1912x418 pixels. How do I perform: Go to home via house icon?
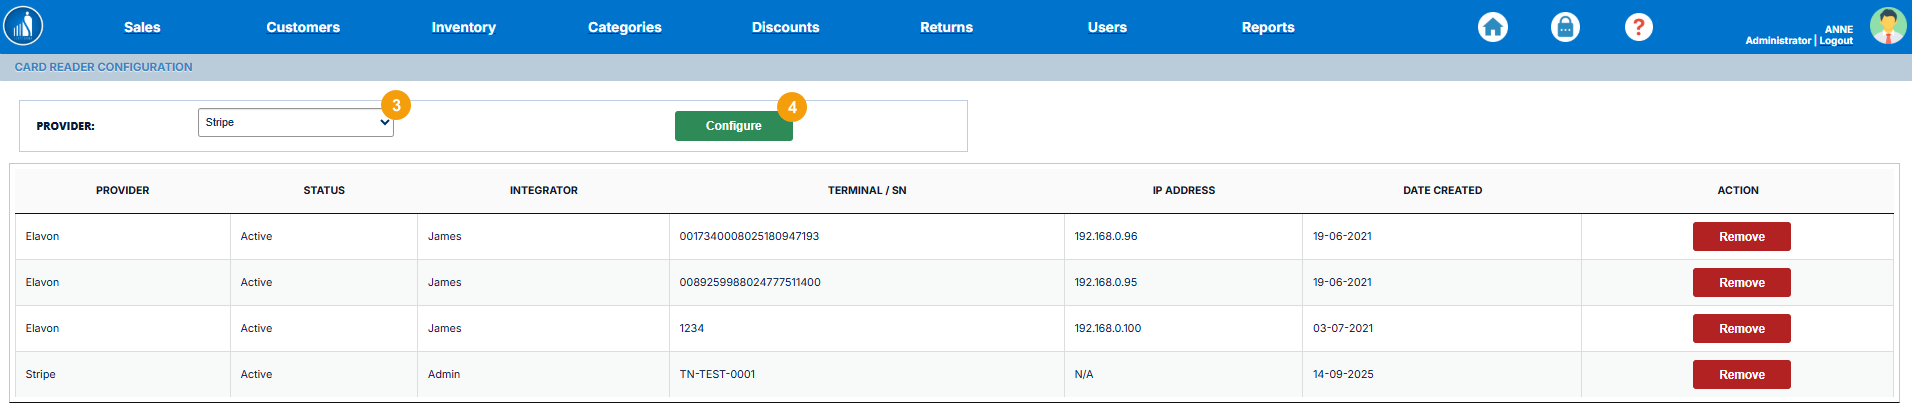click(1492, 27)
